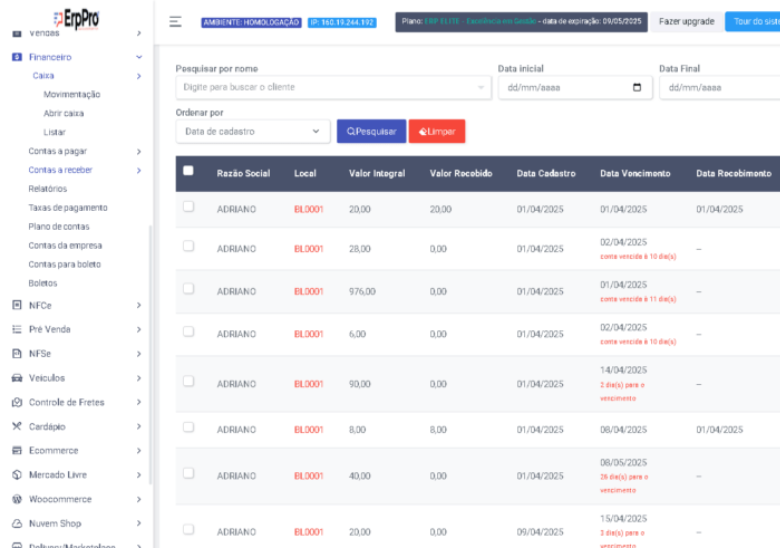Open Movimentação under Caixa
Viewport: 780px width, 548px height.
pyautogui.click(x=72, y=94)
